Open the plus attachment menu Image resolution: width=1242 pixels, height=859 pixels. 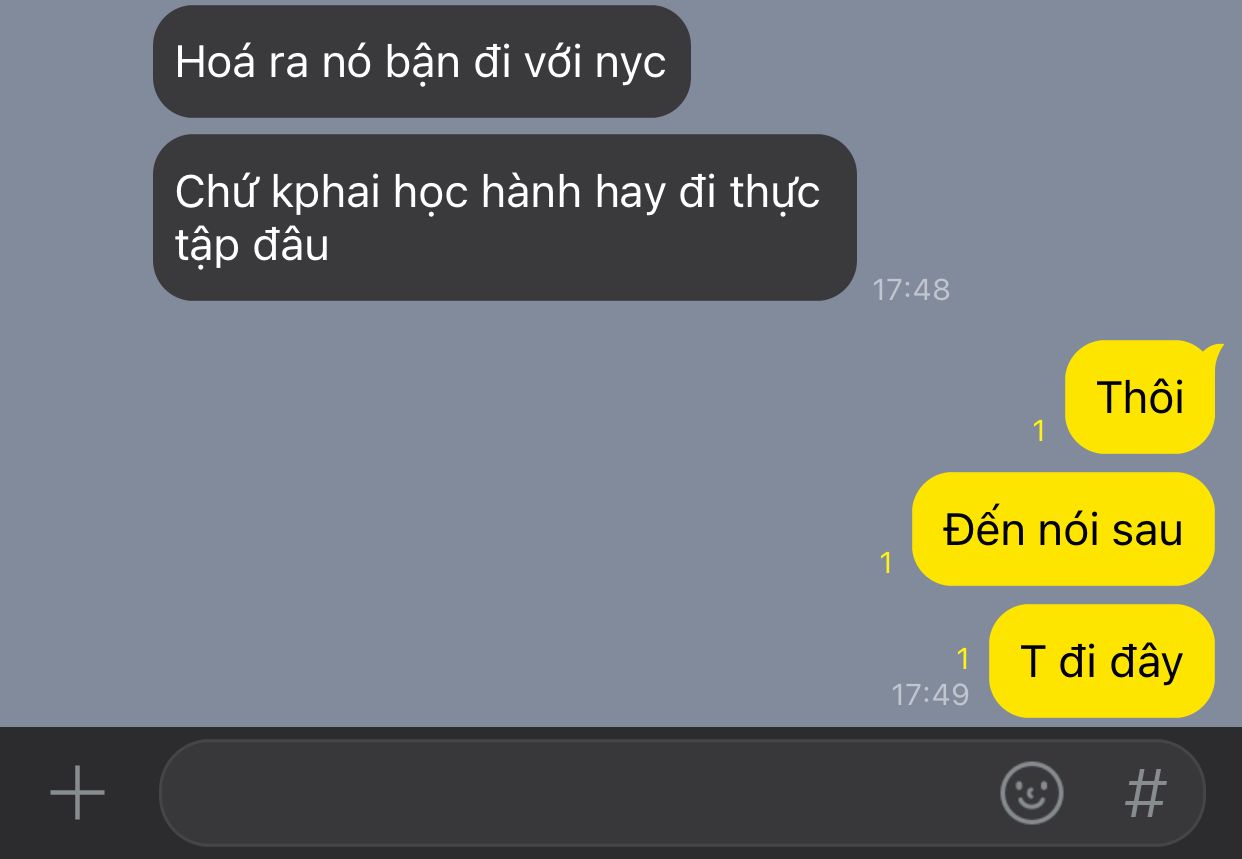point(77,793)
